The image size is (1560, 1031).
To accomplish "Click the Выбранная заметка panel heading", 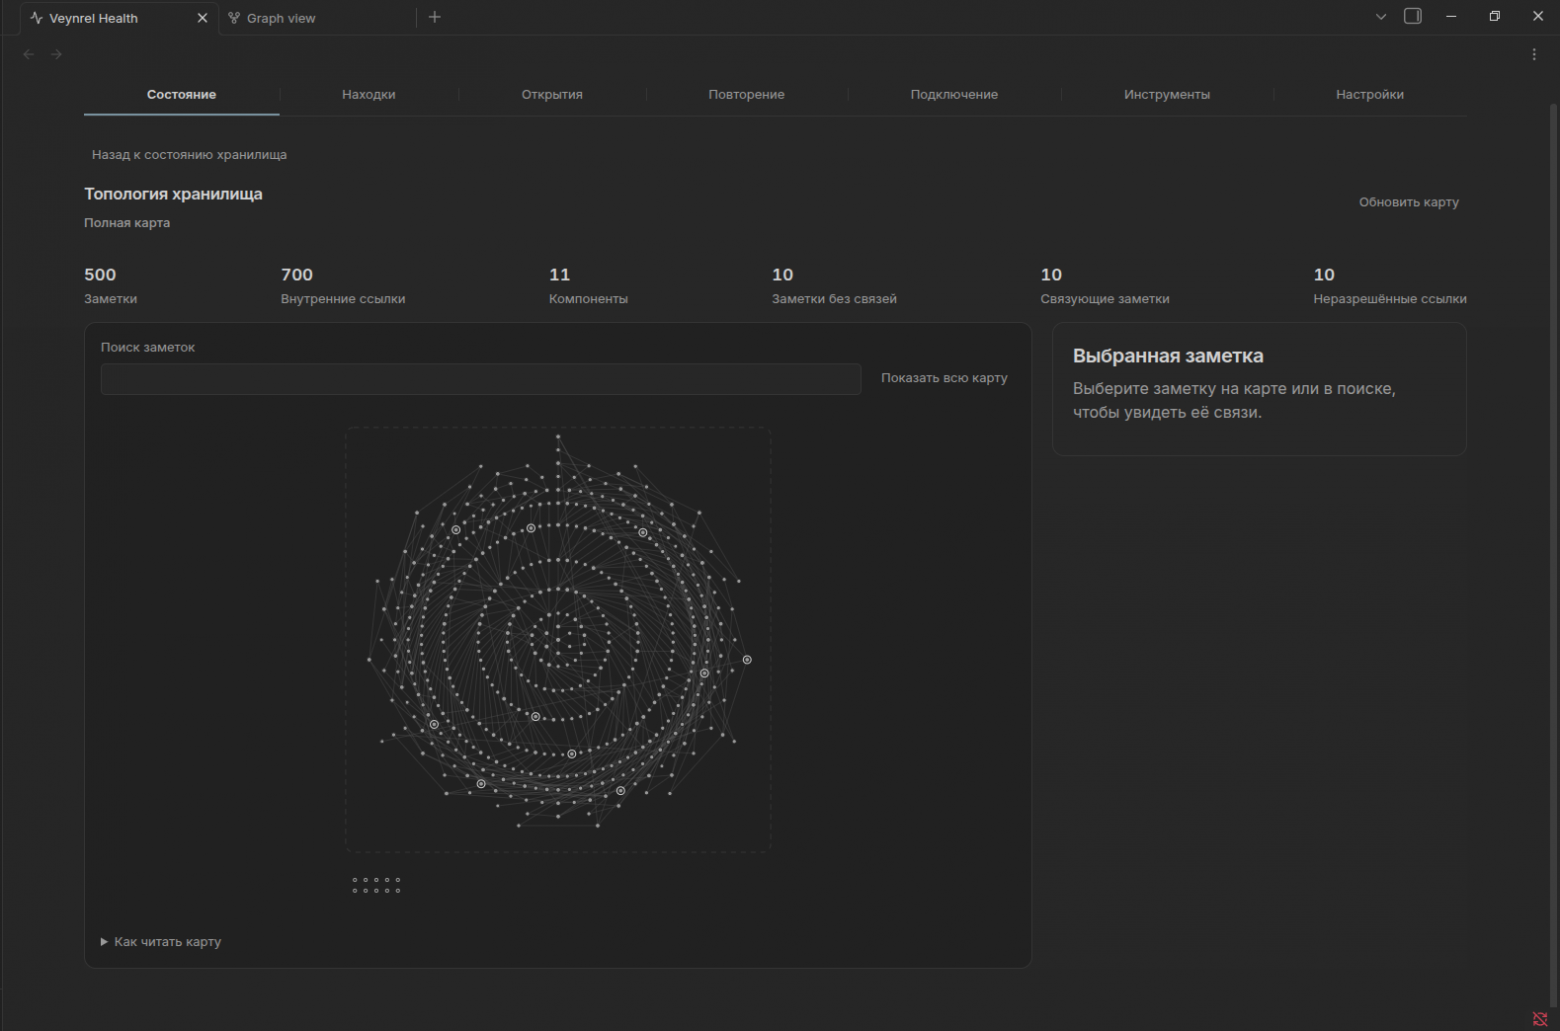I will [1168, 356].
